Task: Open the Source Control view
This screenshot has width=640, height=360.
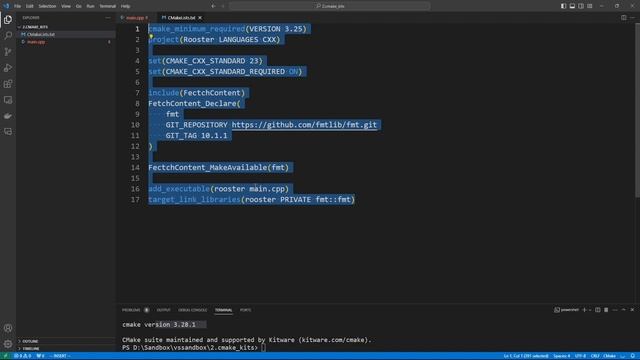Action: tap(8, 51)
